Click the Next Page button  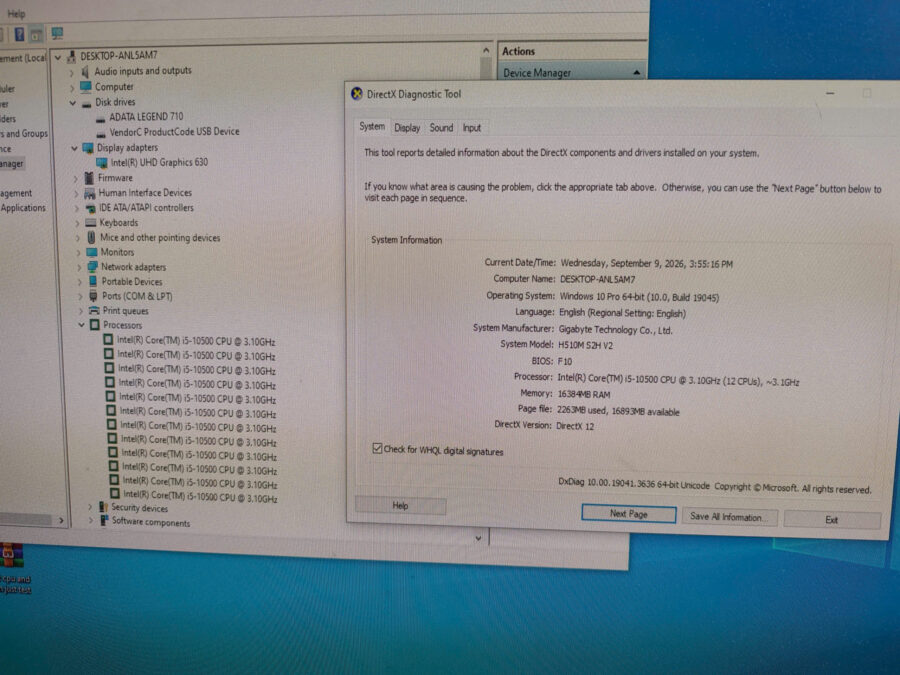pos(629,514)
